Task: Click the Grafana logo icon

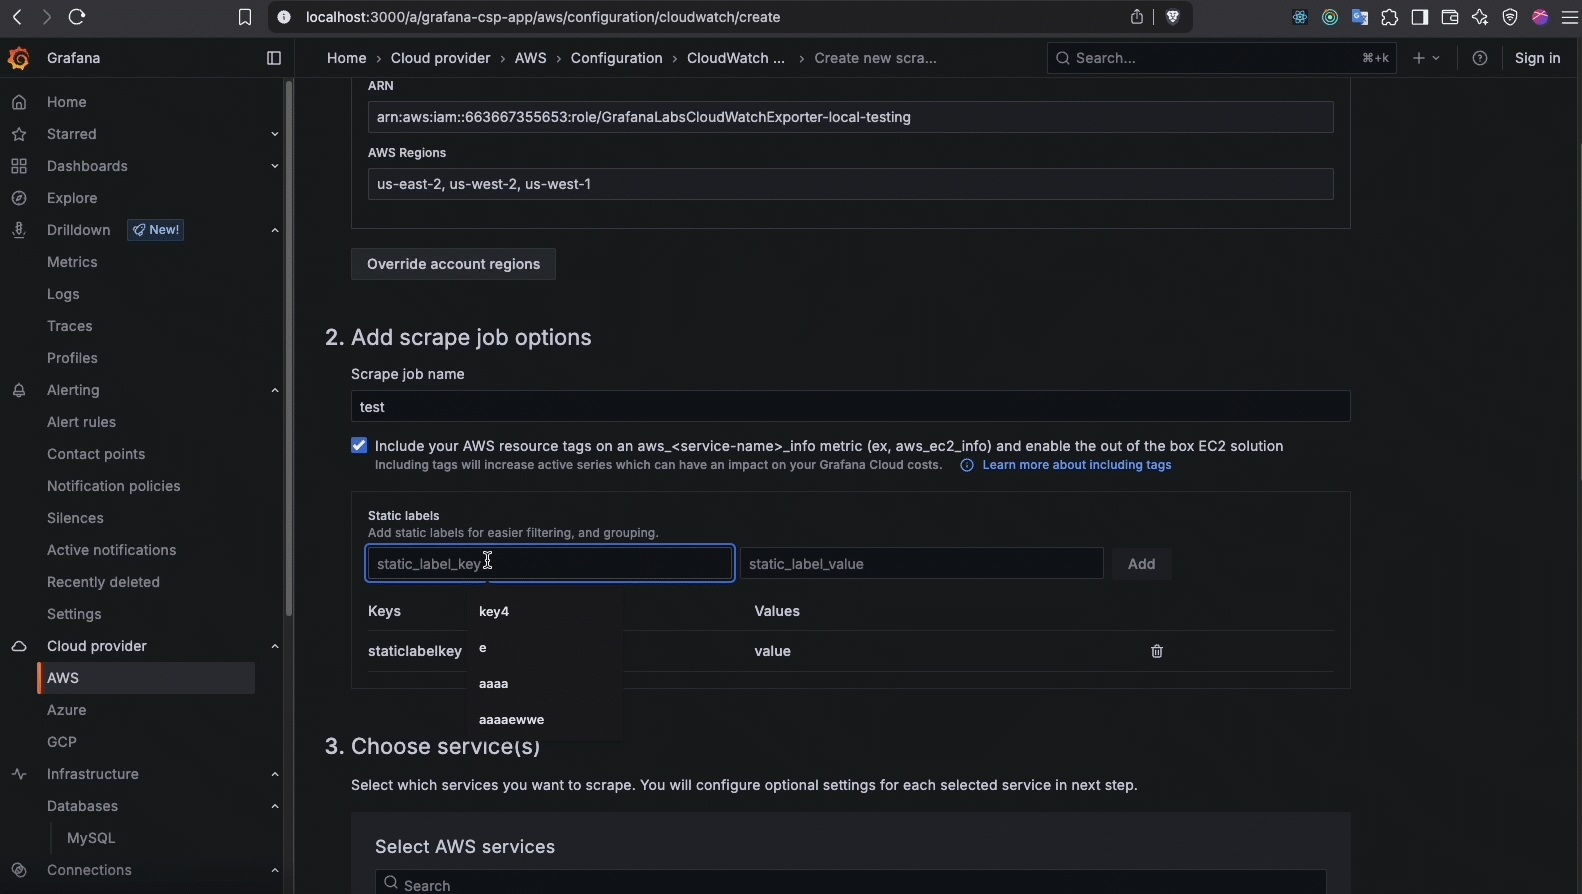Action: [x=18, y=58]
